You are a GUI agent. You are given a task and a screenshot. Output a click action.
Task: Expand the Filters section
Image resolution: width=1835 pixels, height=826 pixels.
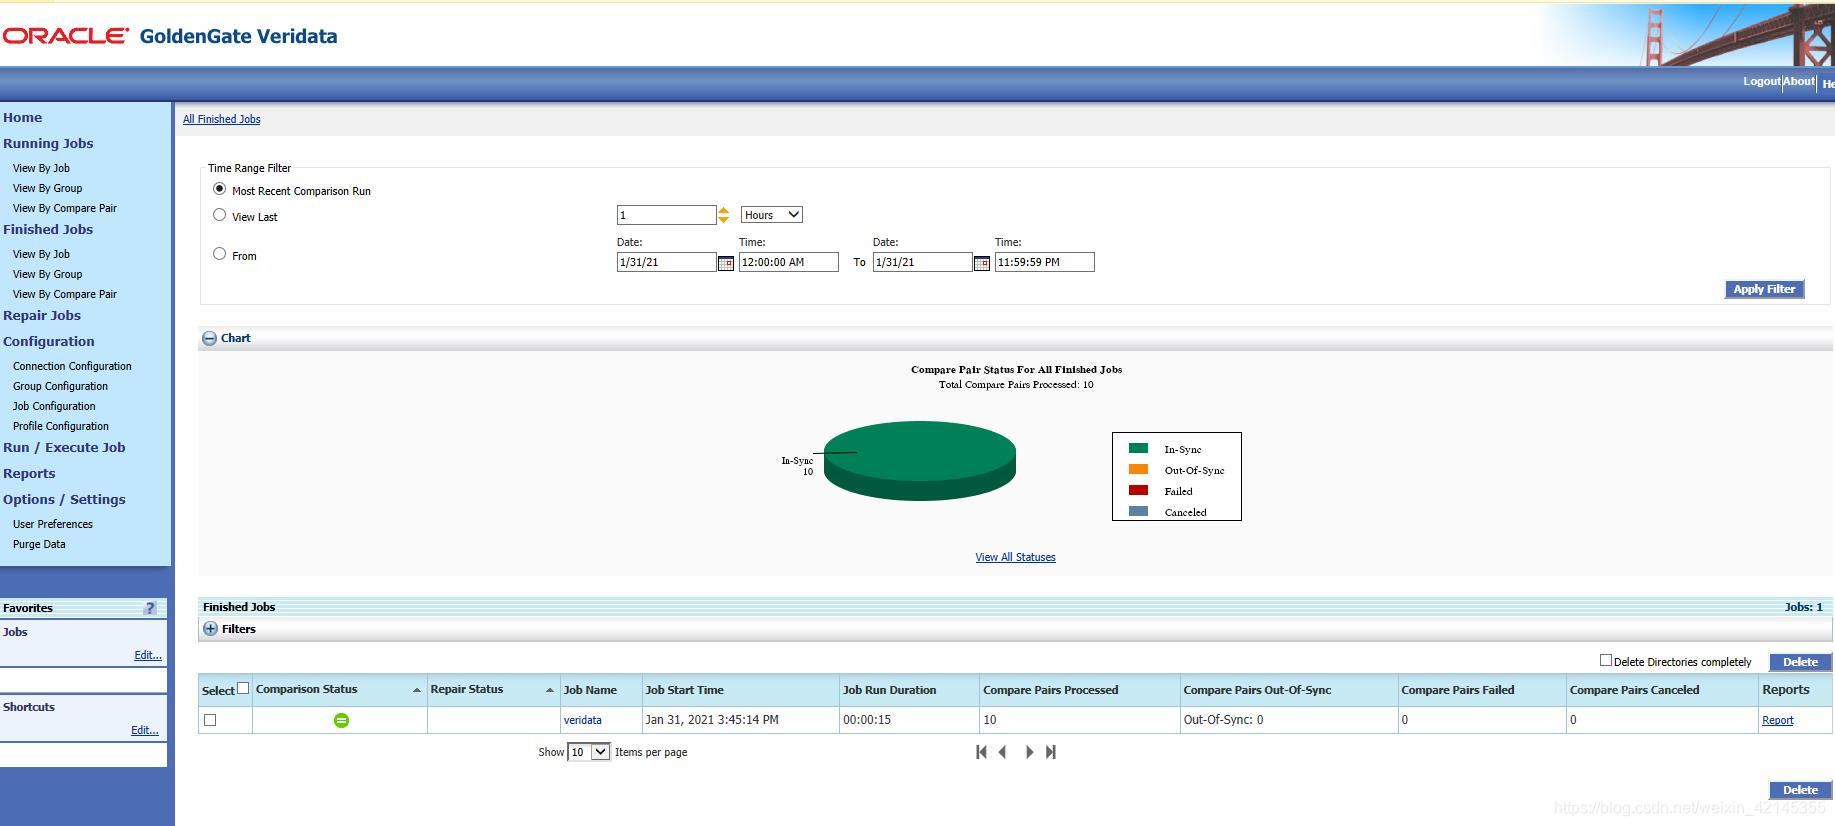coord(210,629)
